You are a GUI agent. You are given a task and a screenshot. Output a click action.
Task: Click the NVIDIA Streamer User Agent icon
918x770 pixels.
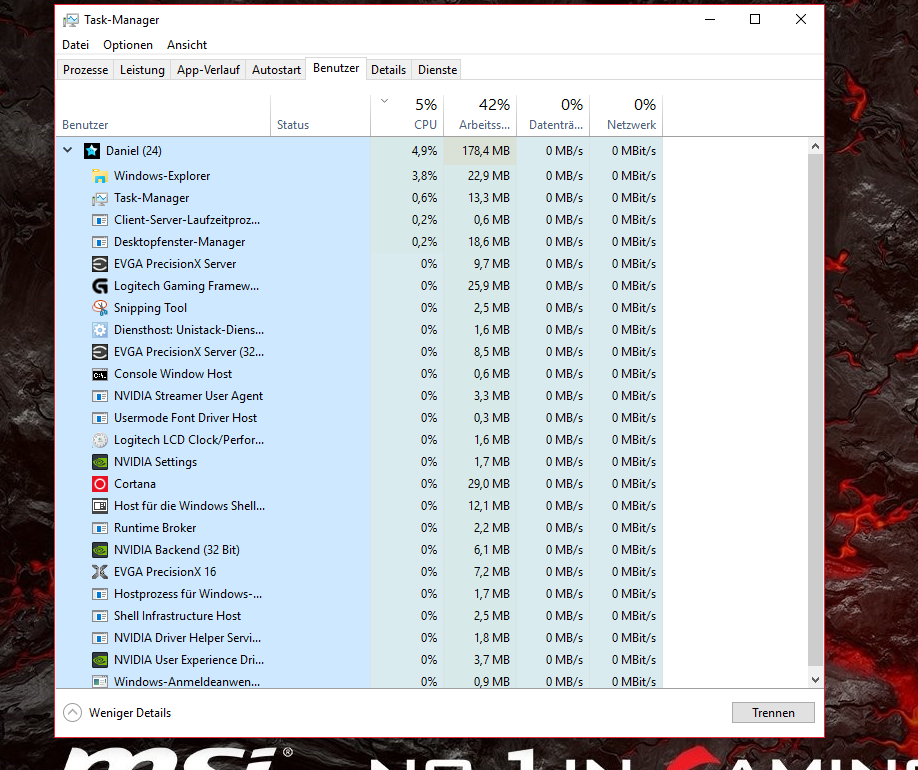[x=100, y=396]
